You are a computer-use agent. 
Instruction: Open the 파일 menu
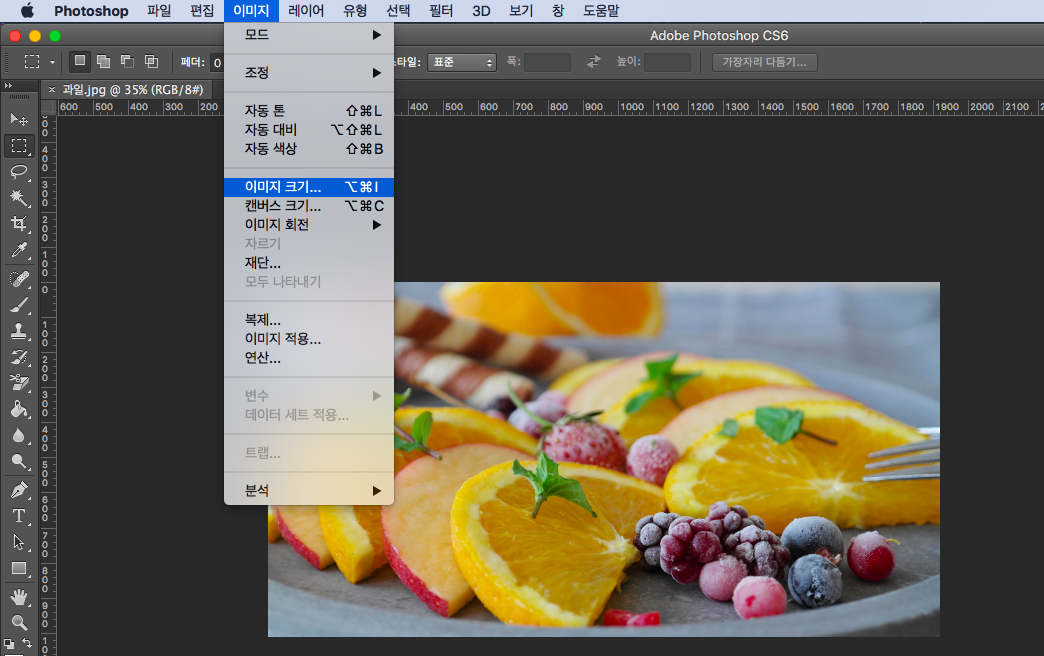pos(159,11)
